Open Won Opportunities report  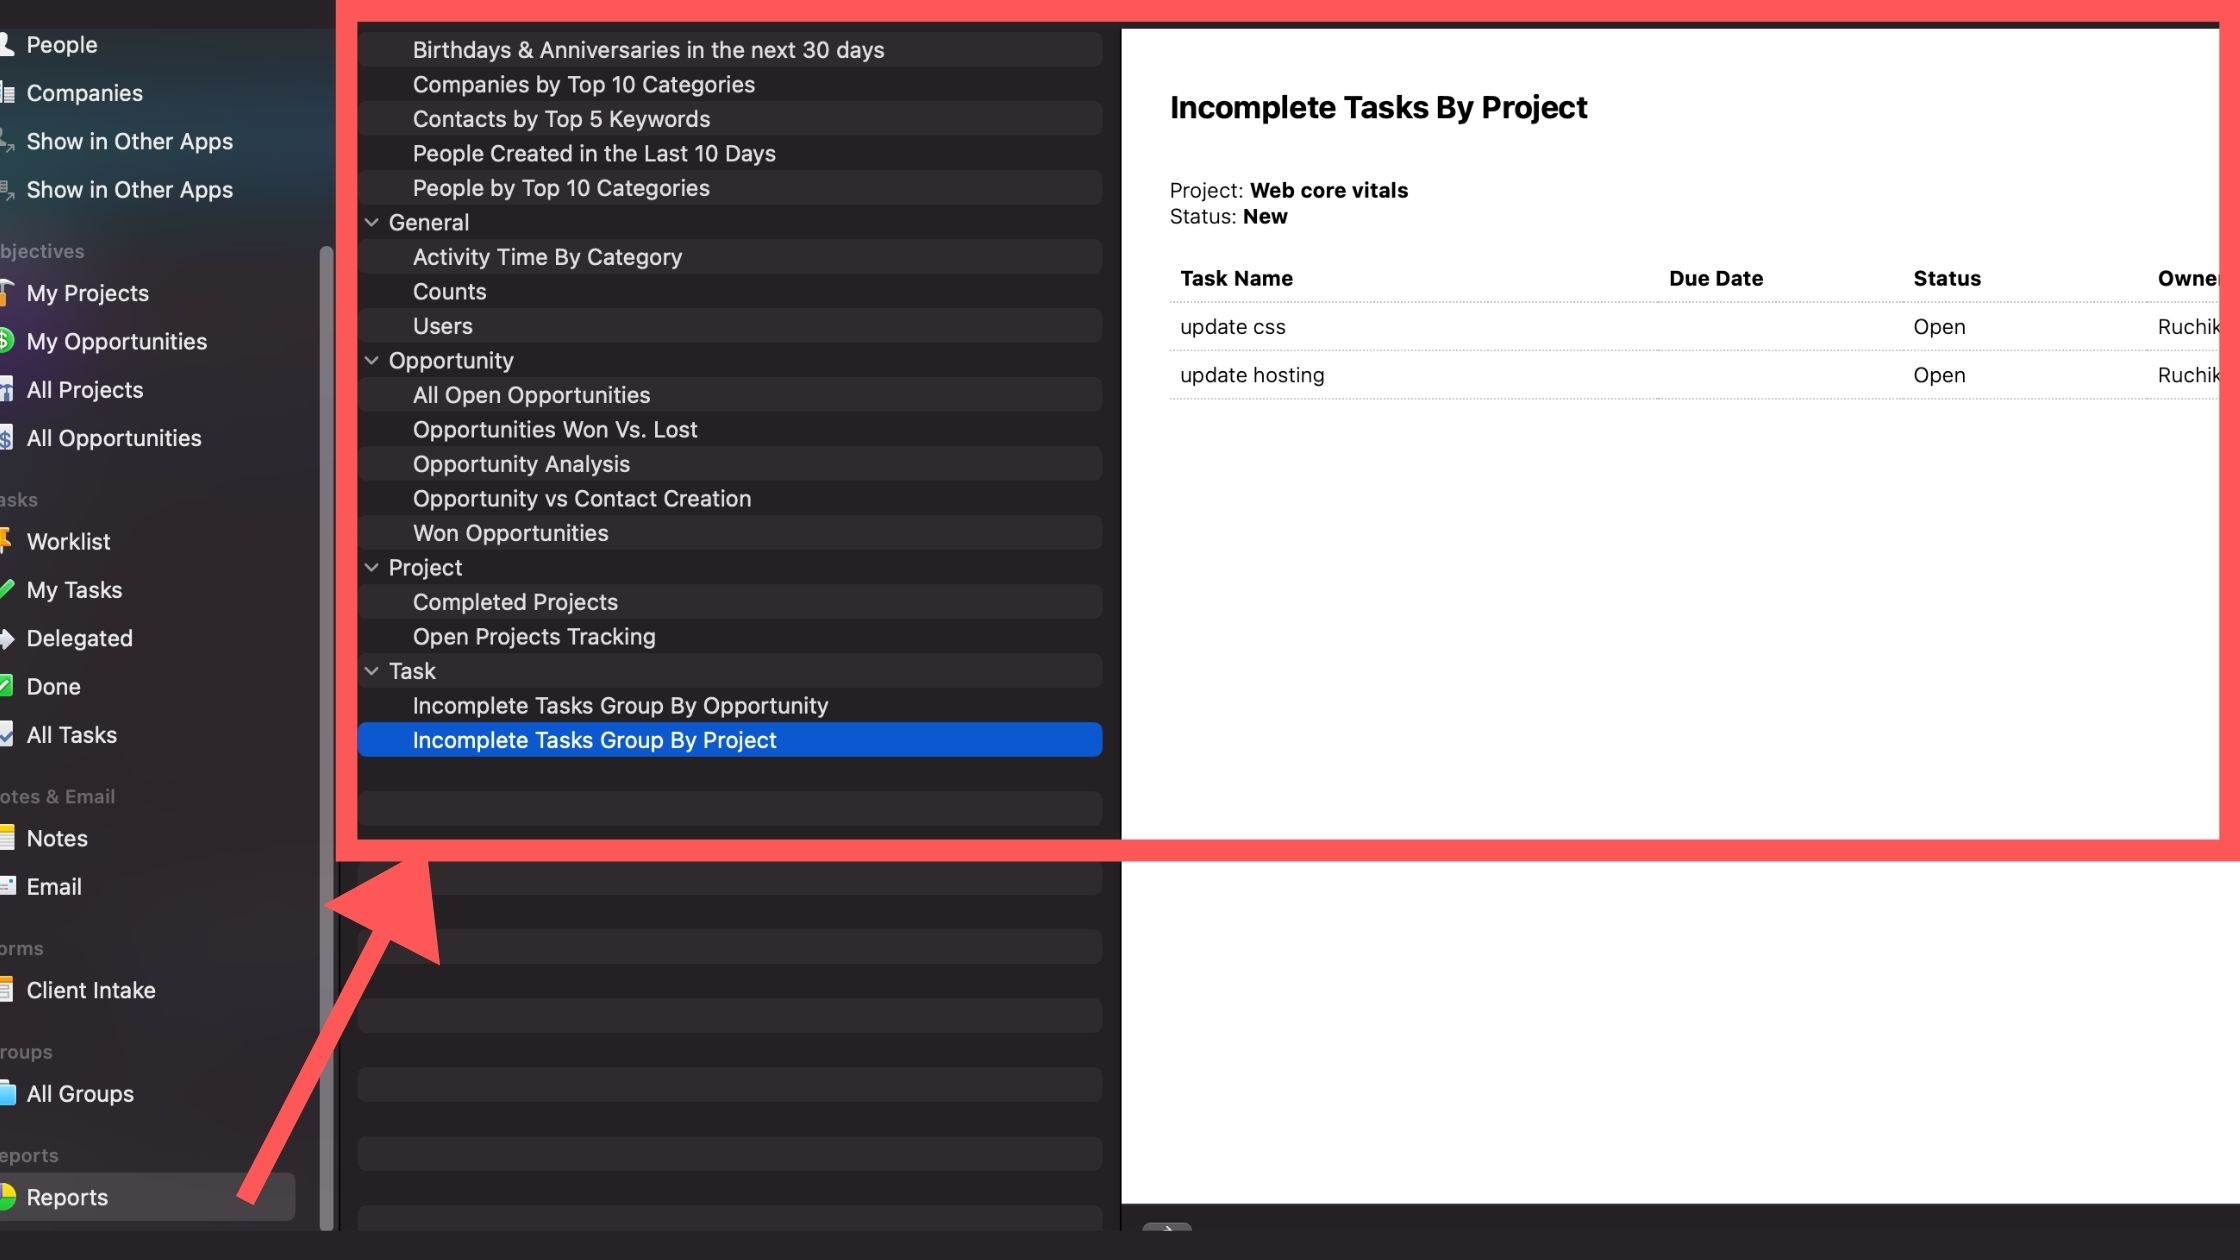(730, 533)
